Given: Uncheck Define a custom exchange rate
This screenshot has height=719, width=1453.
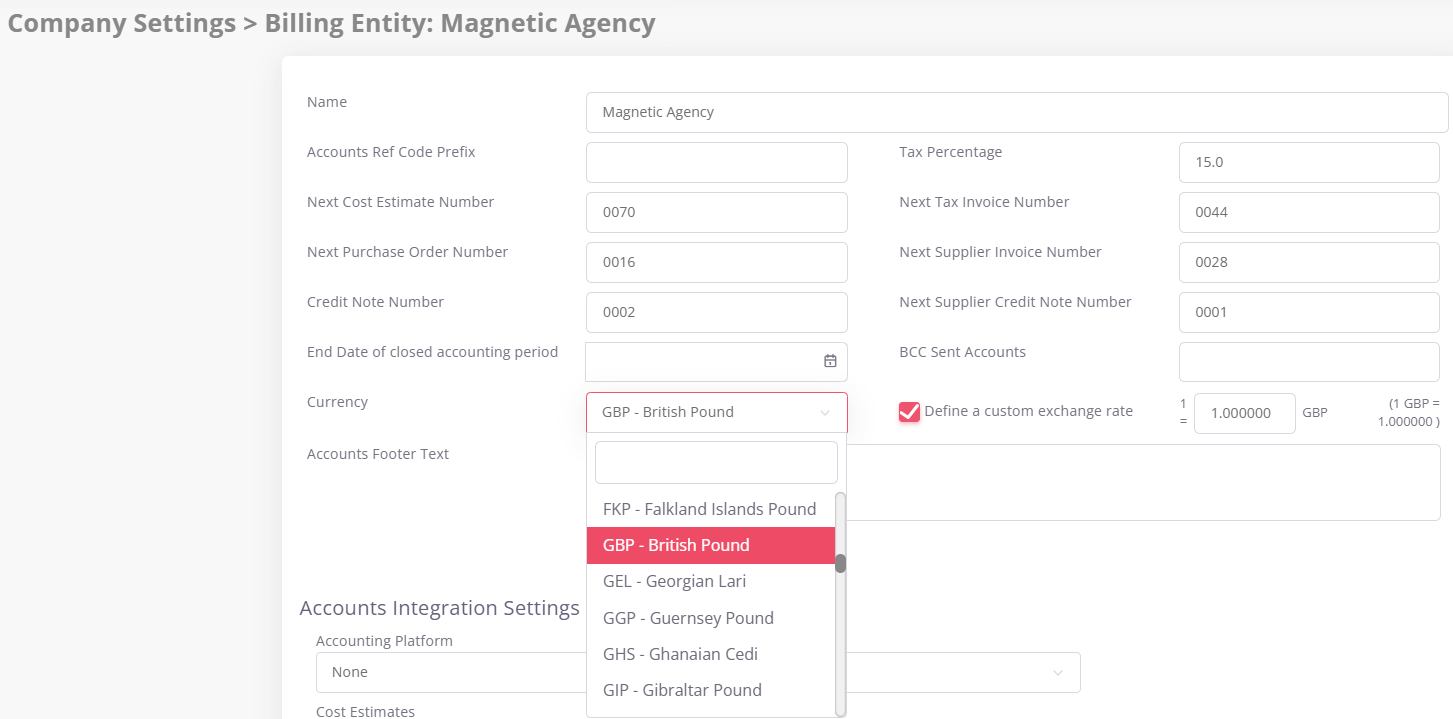Looking at the screenshot, I should click(x=909, y=411).
